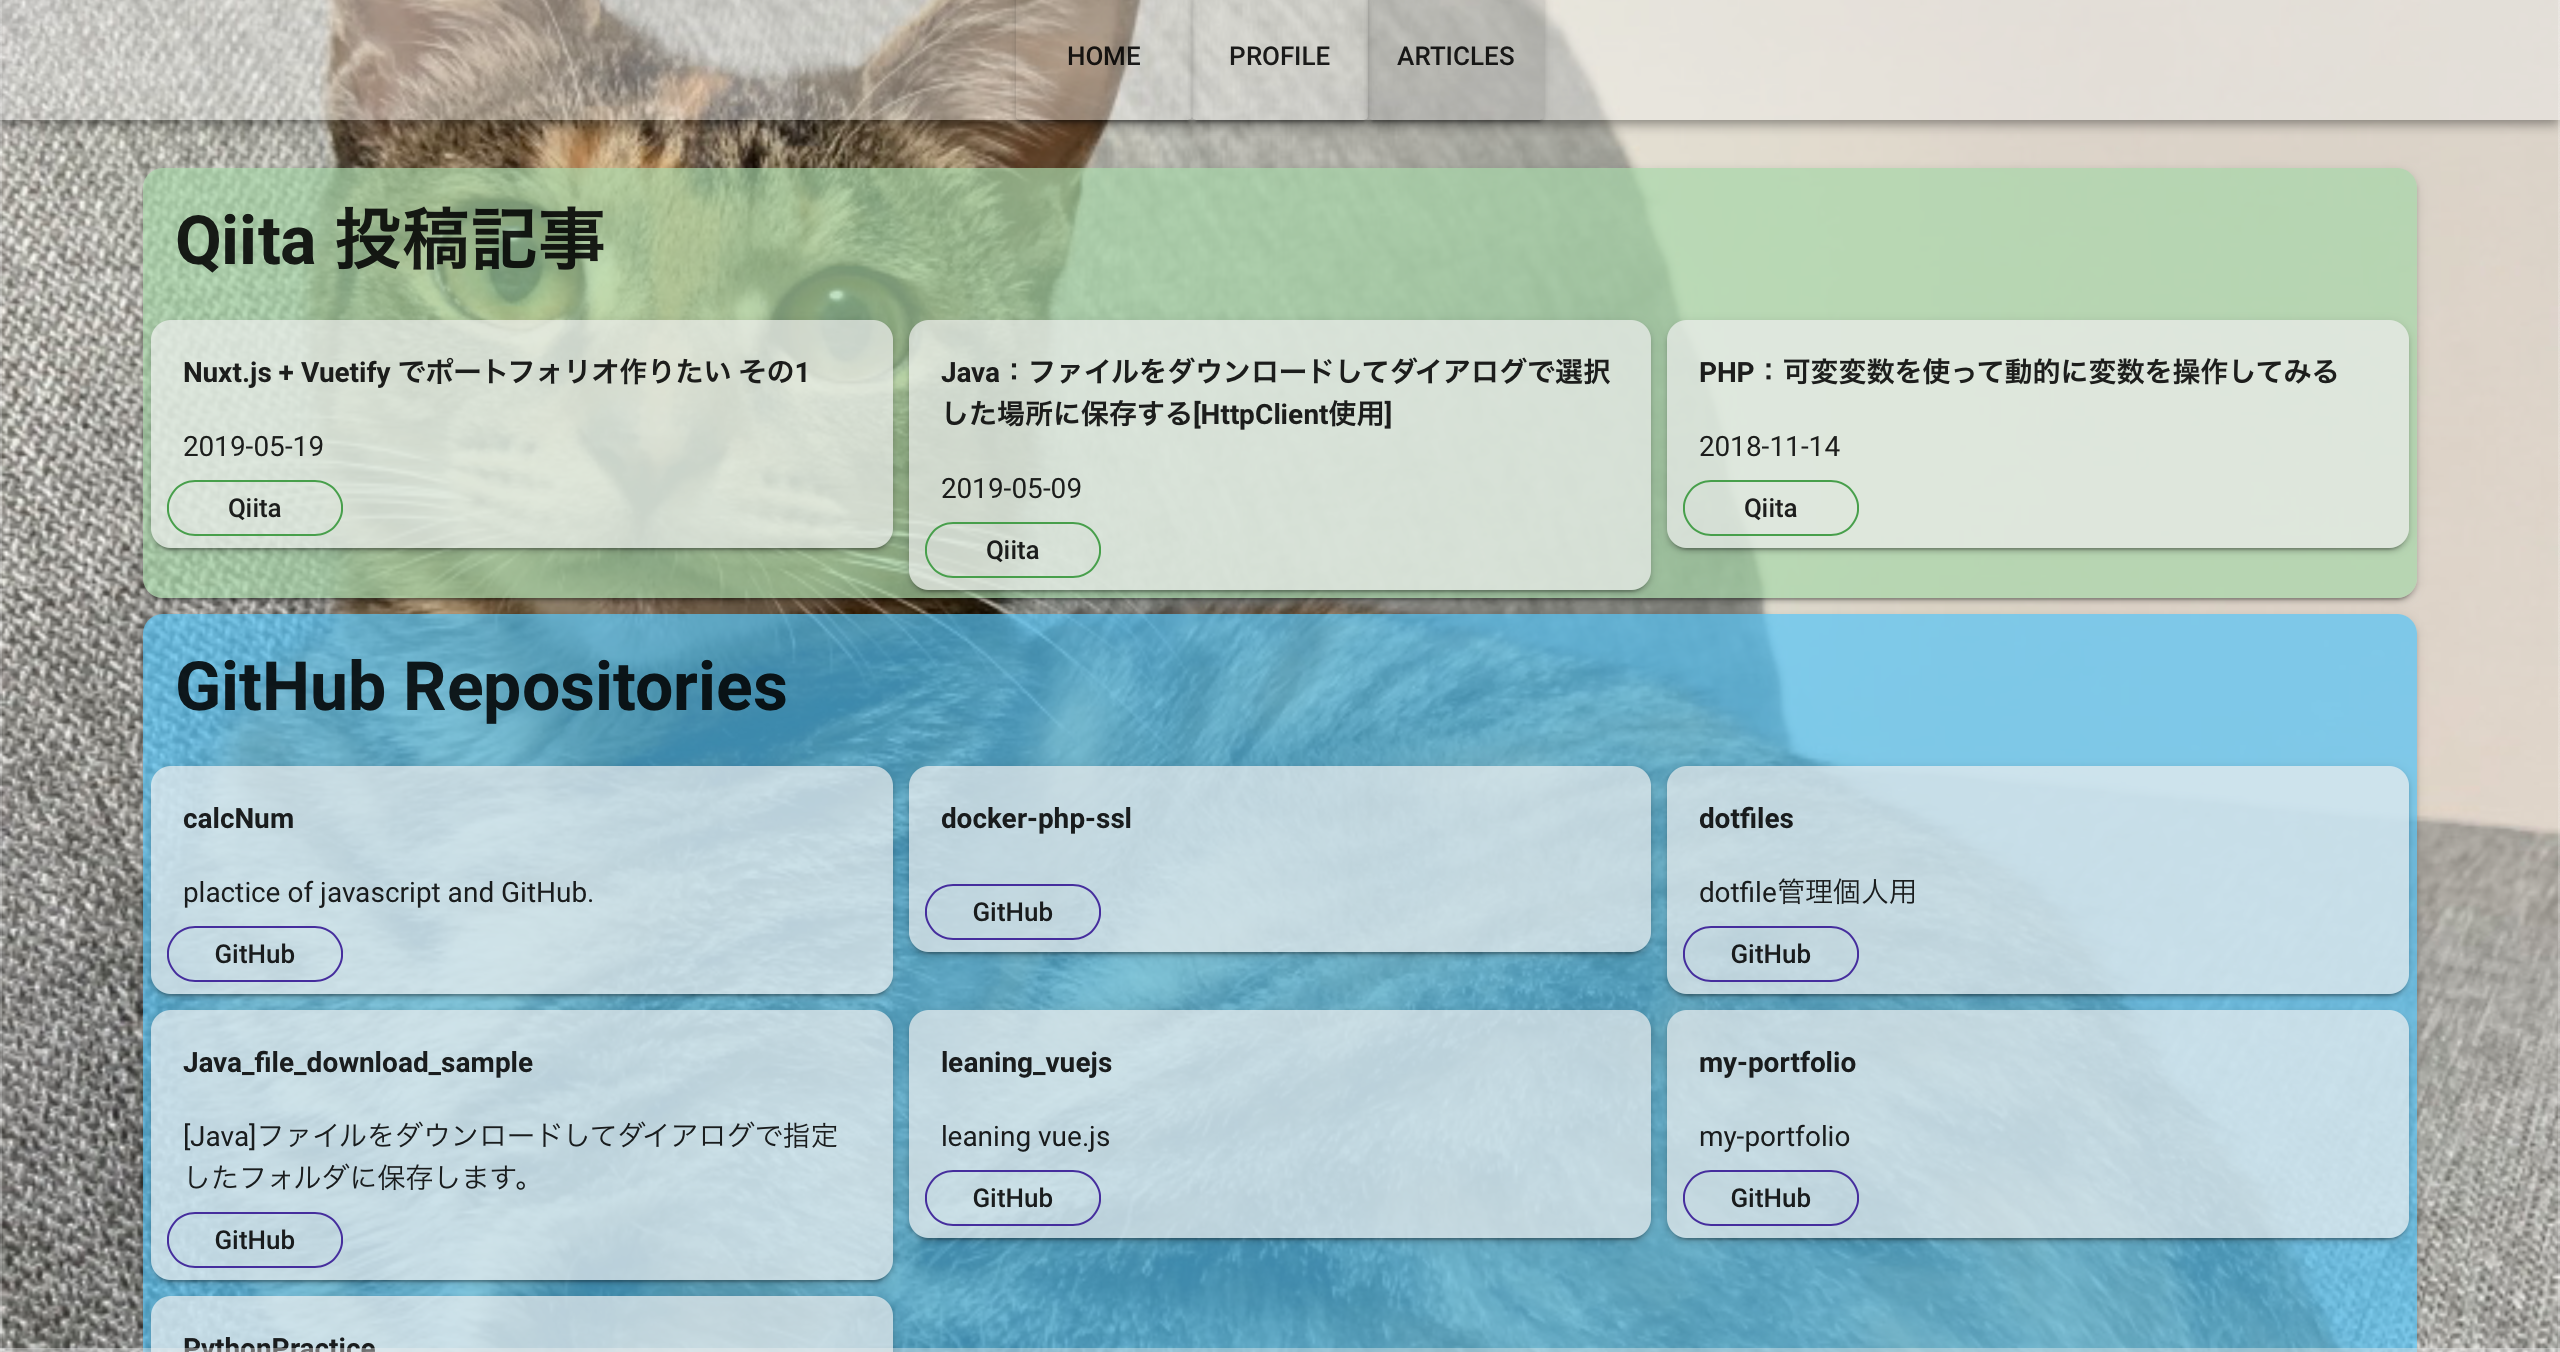
Task: Click the Java_file_download_sample repository name
Action: point(358,1062)
